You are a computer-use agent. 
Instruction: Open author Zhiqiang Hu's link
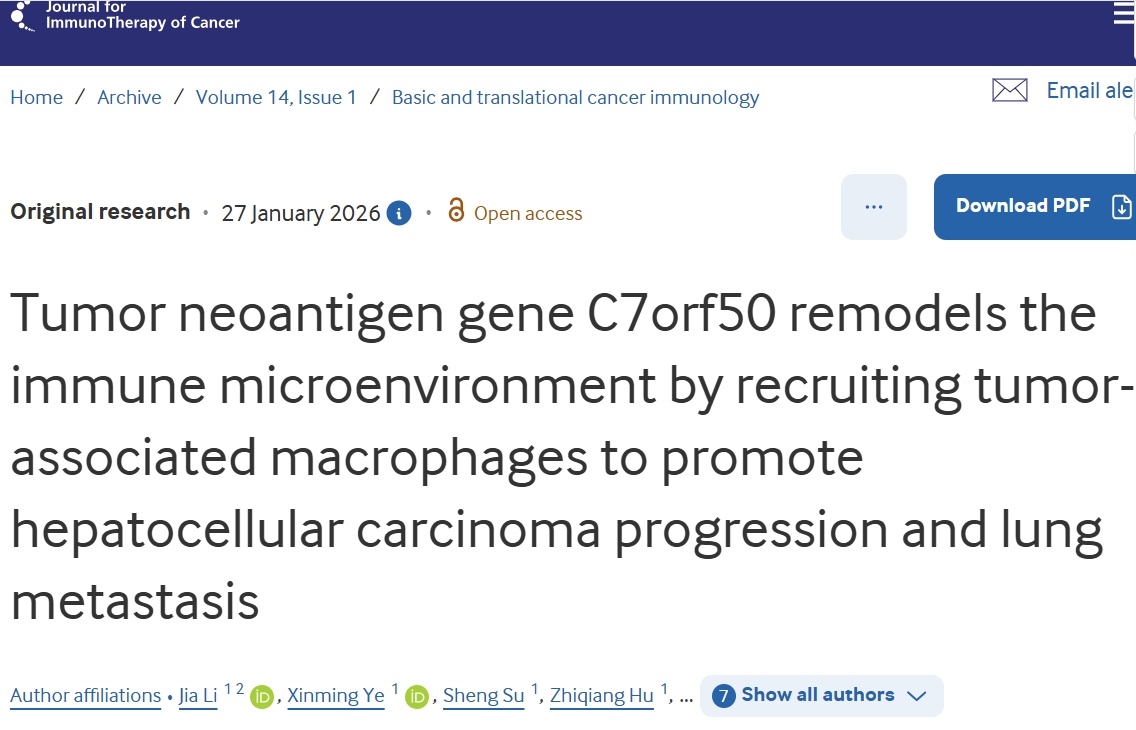(602, 696)
